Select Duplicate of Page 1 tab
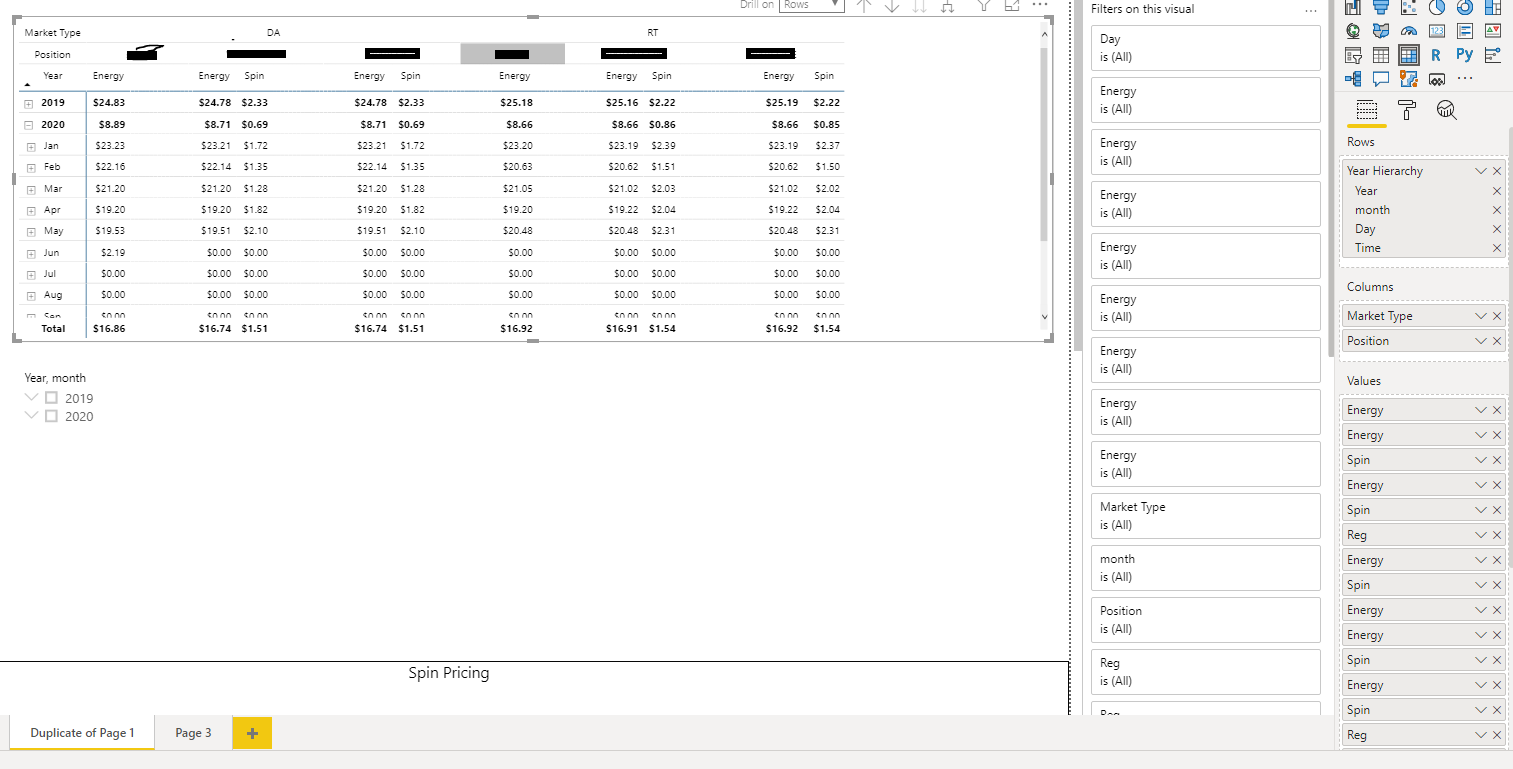This screenshot has width=1513, height=769. pyautogui.click(x=82, y=733)
